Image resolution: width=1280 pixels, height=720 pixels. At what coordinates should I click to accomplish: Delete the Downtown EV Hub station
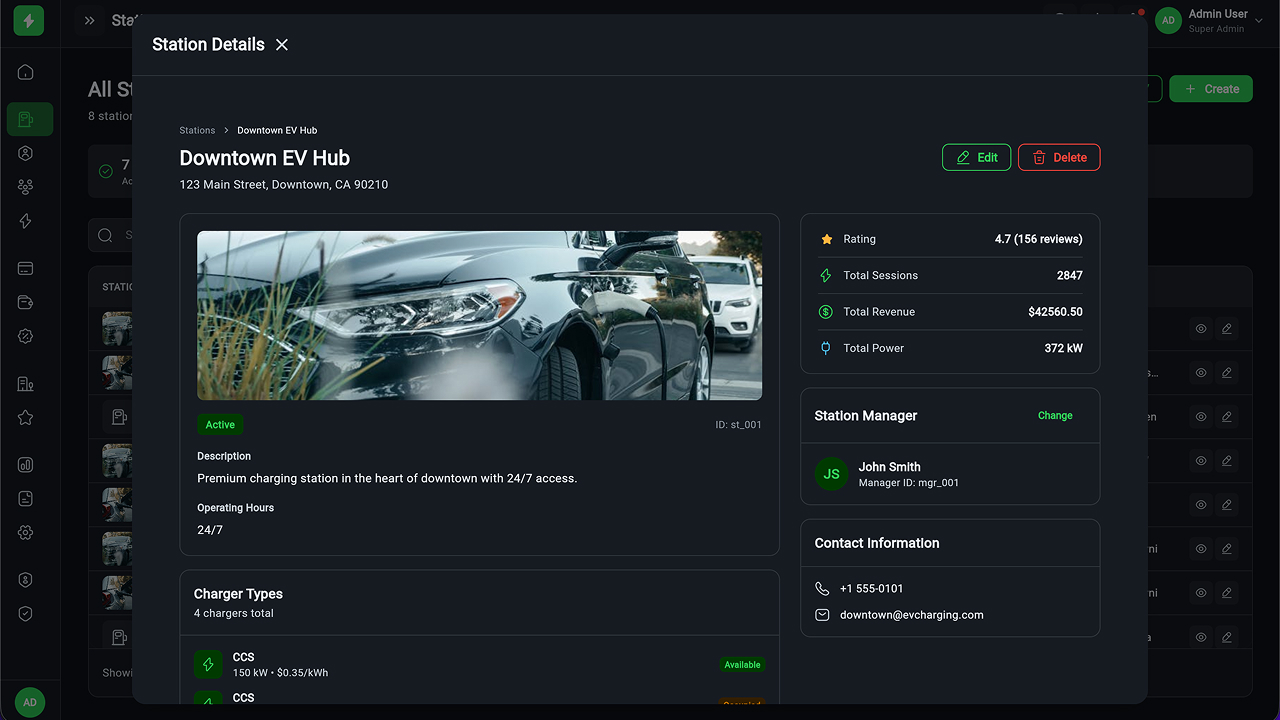pos(1059,158)
